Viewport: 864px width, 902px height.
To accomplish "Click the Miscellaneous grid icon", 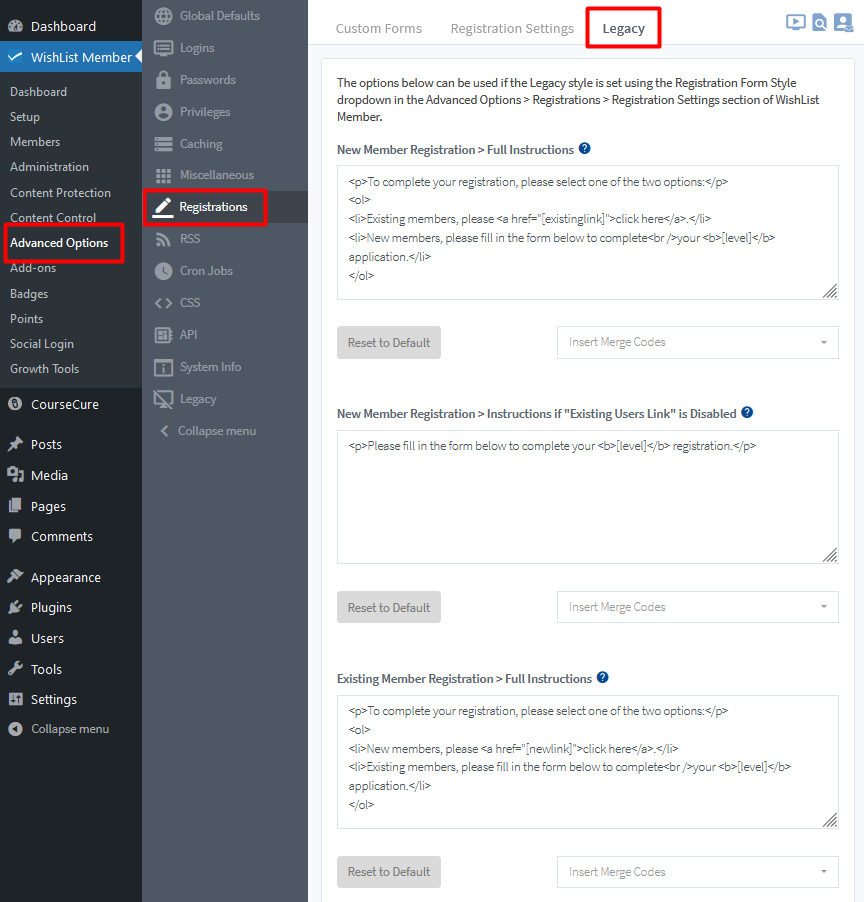I will (x=163, y=175).
